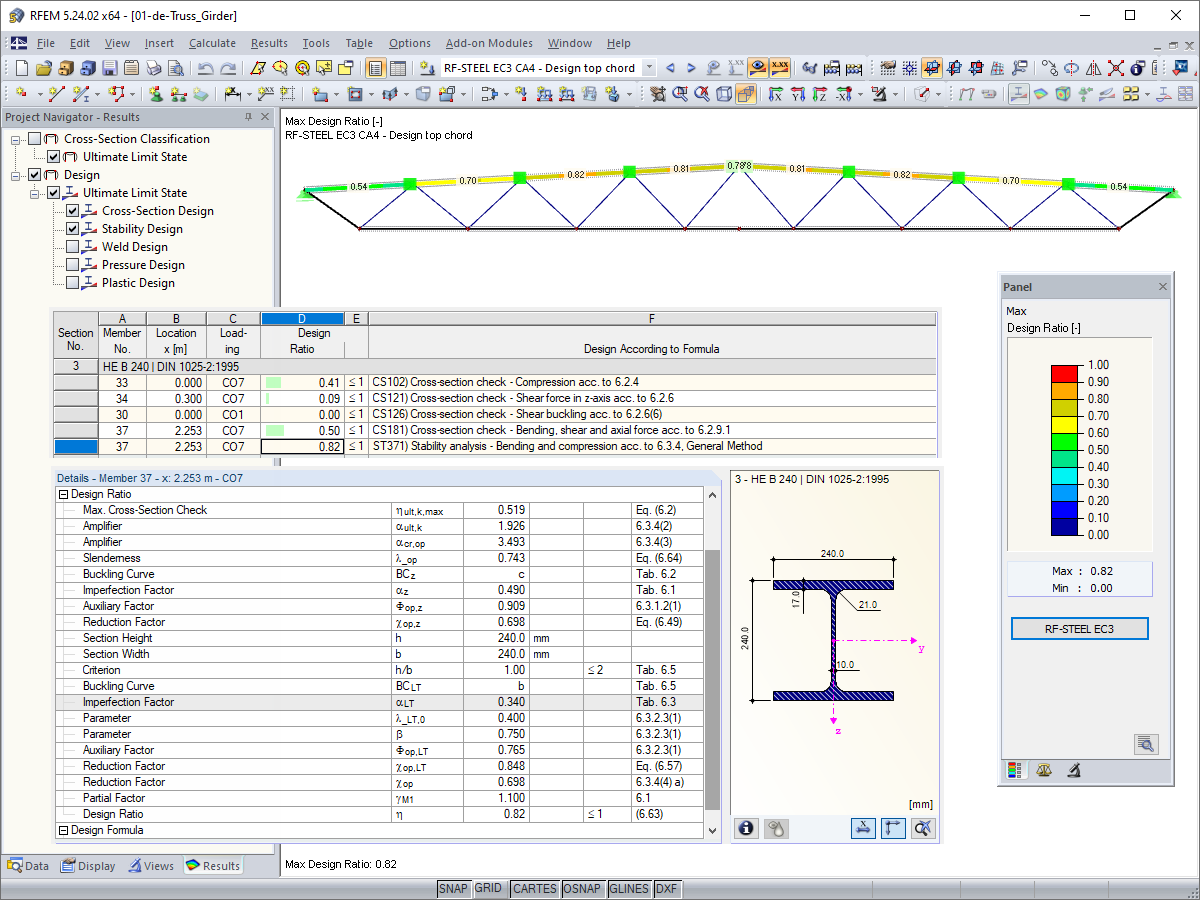Viewport: 1200px width, 900px height.
Task: Click the Info icon under the cross-section preview
Action: [x=746, y=828]
